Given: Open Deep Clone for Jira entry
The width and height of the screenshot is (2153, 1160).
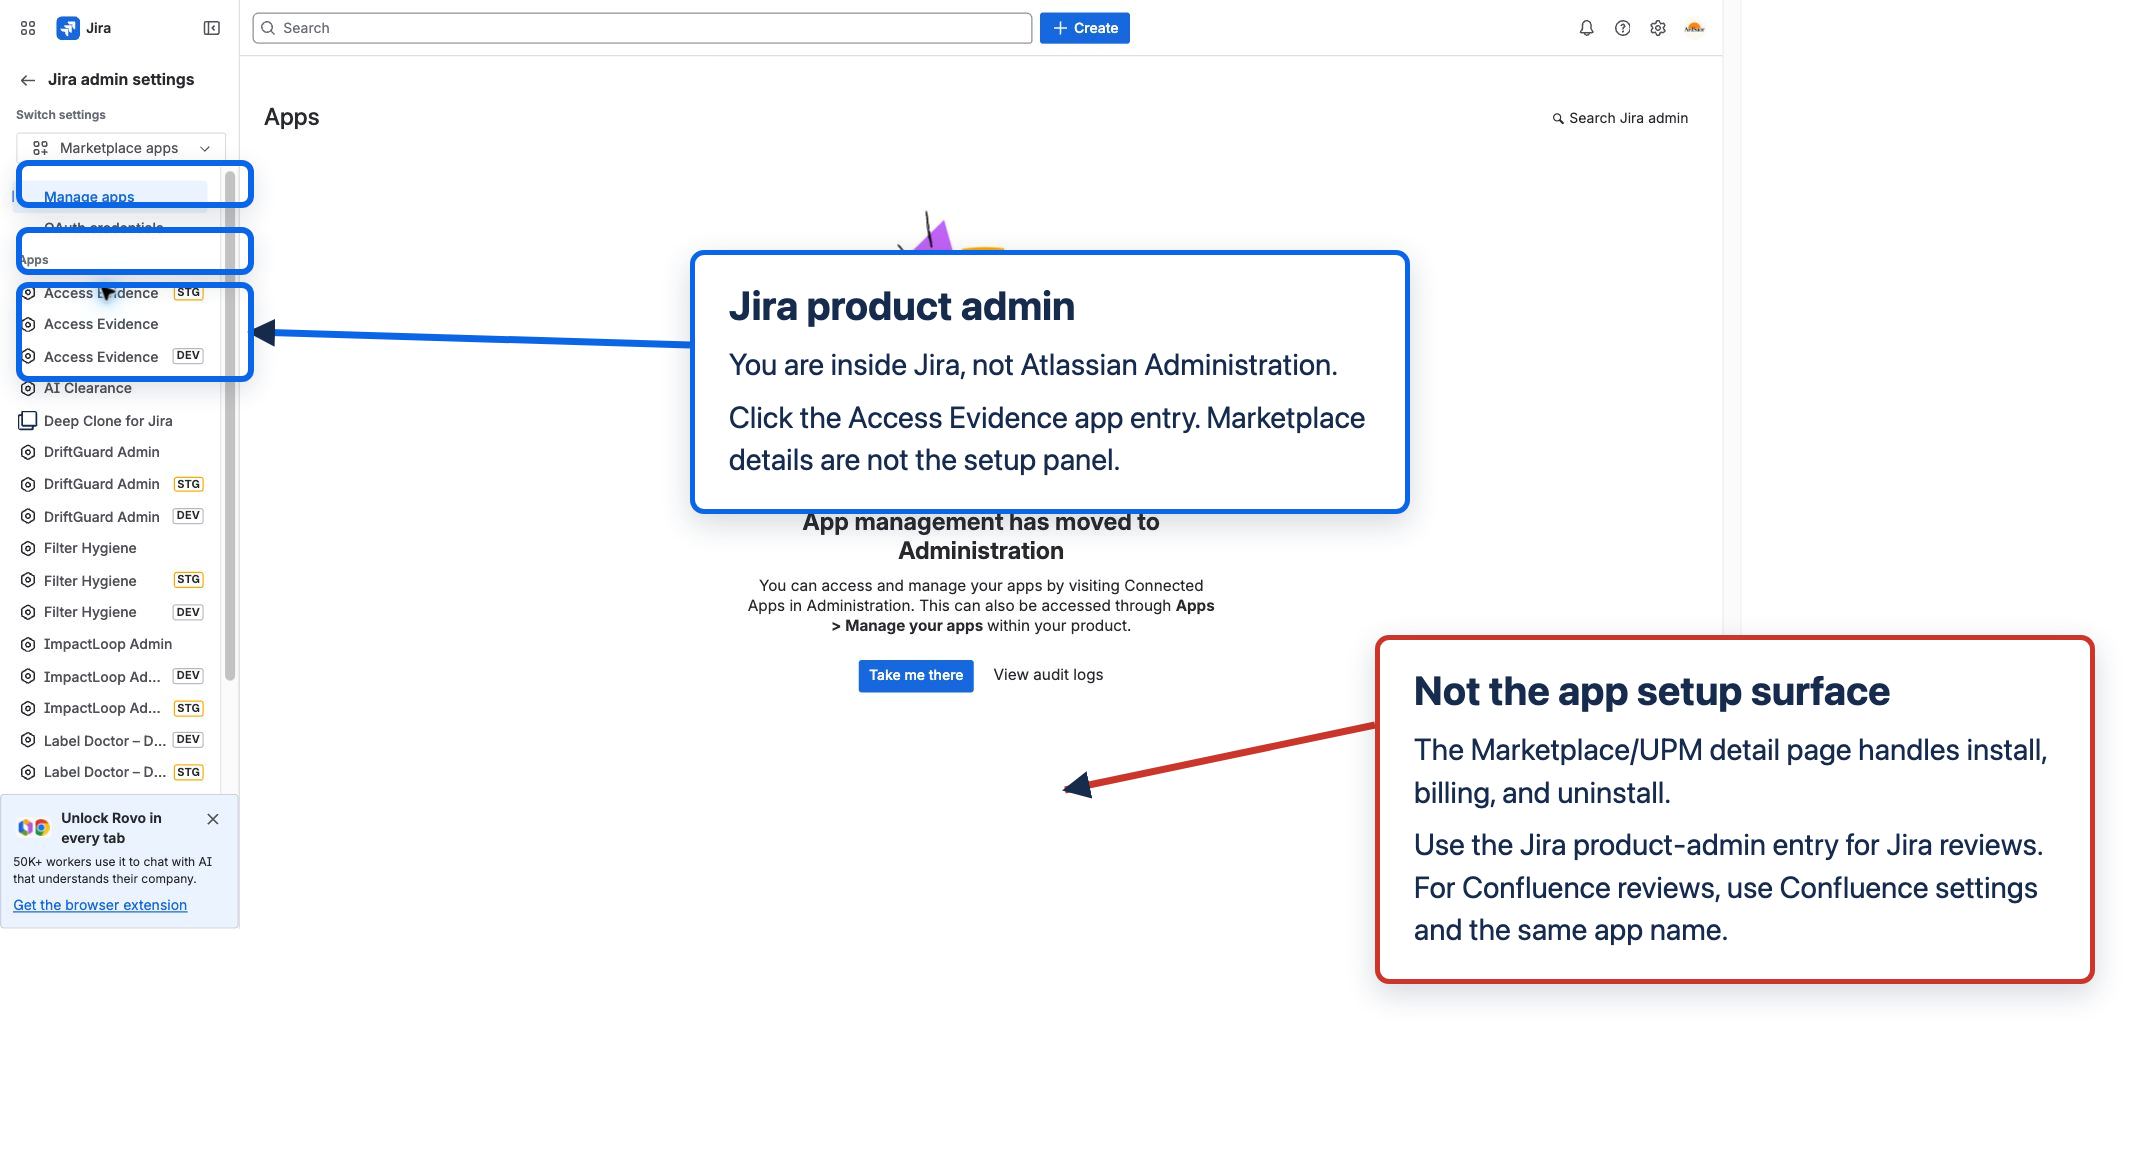Looking at the screenshot, I should [x=112, y=421].
